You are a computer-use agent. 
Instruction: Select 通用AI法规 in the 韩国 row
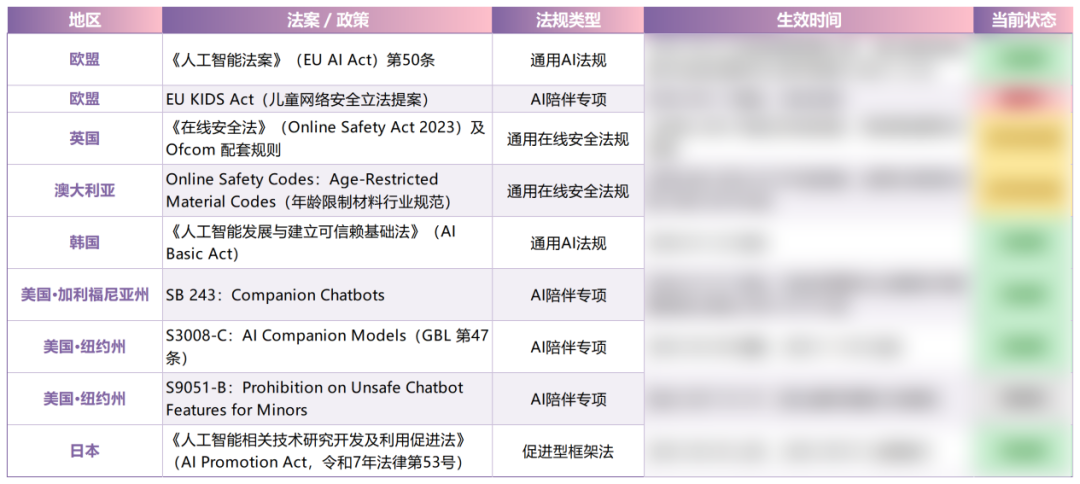coord(568,243)
